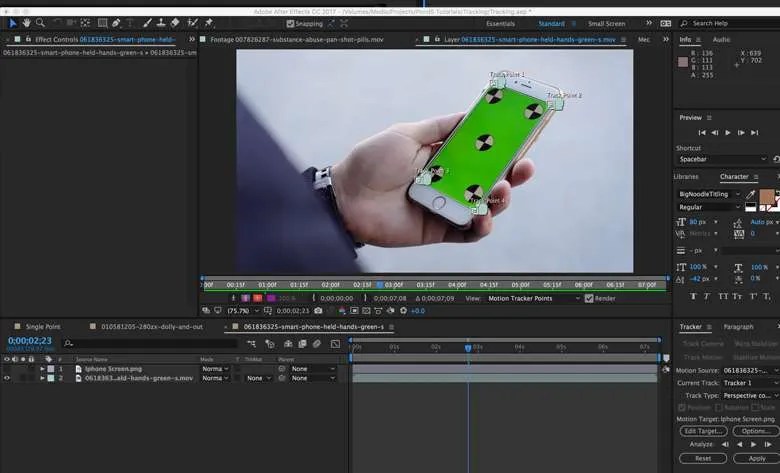Click the Apply button in Tracker
The width and height of the screenshot is (780, 473).
point(757,458)
